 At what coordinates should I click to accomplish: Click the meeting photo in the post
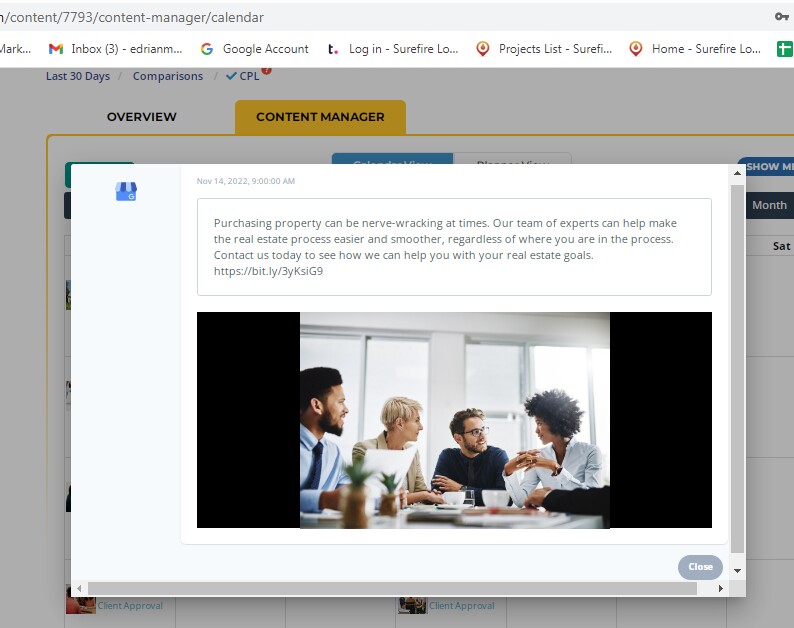click(x=454, y=420)
